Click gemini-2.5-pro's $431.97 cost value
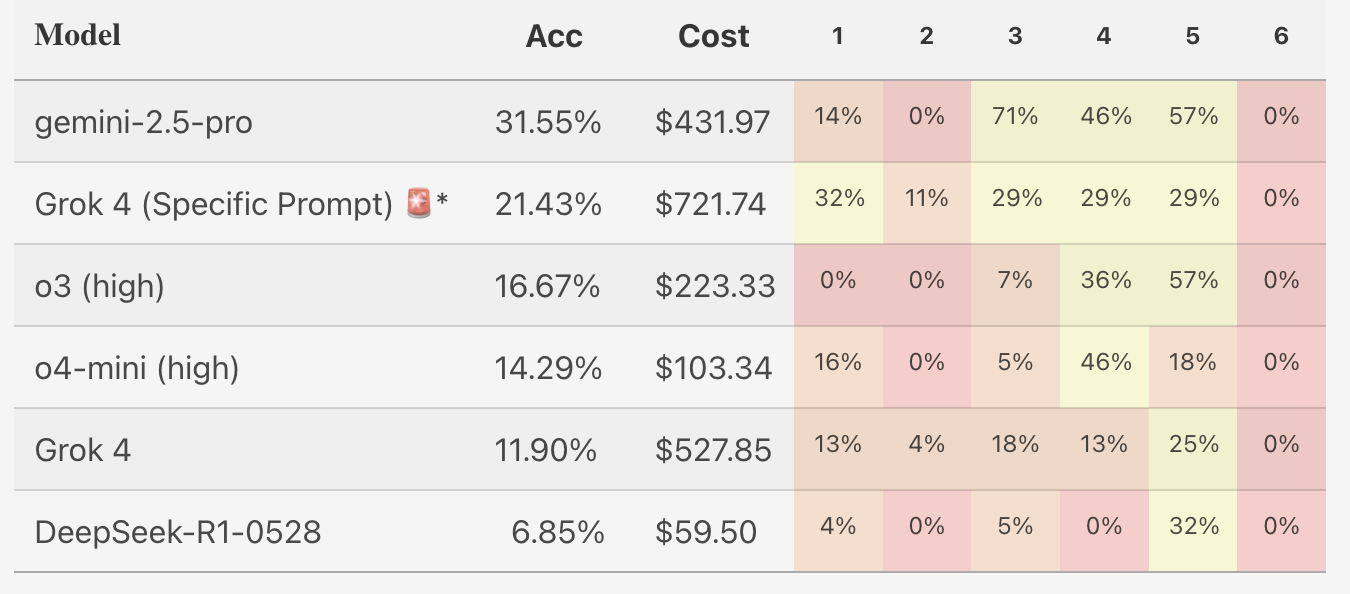This screenshot has width=1350, height=594. pos(713,122)
